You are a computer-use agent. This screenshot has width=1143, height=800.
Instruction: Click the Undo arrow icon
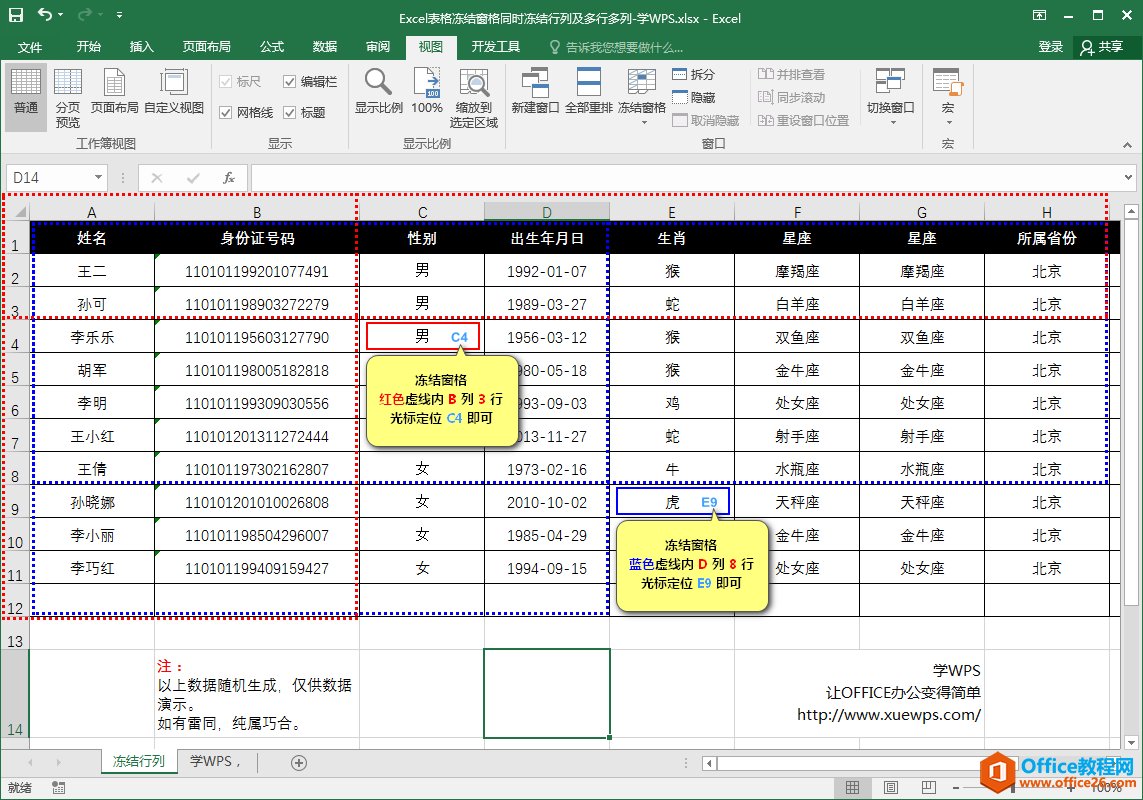45,15
